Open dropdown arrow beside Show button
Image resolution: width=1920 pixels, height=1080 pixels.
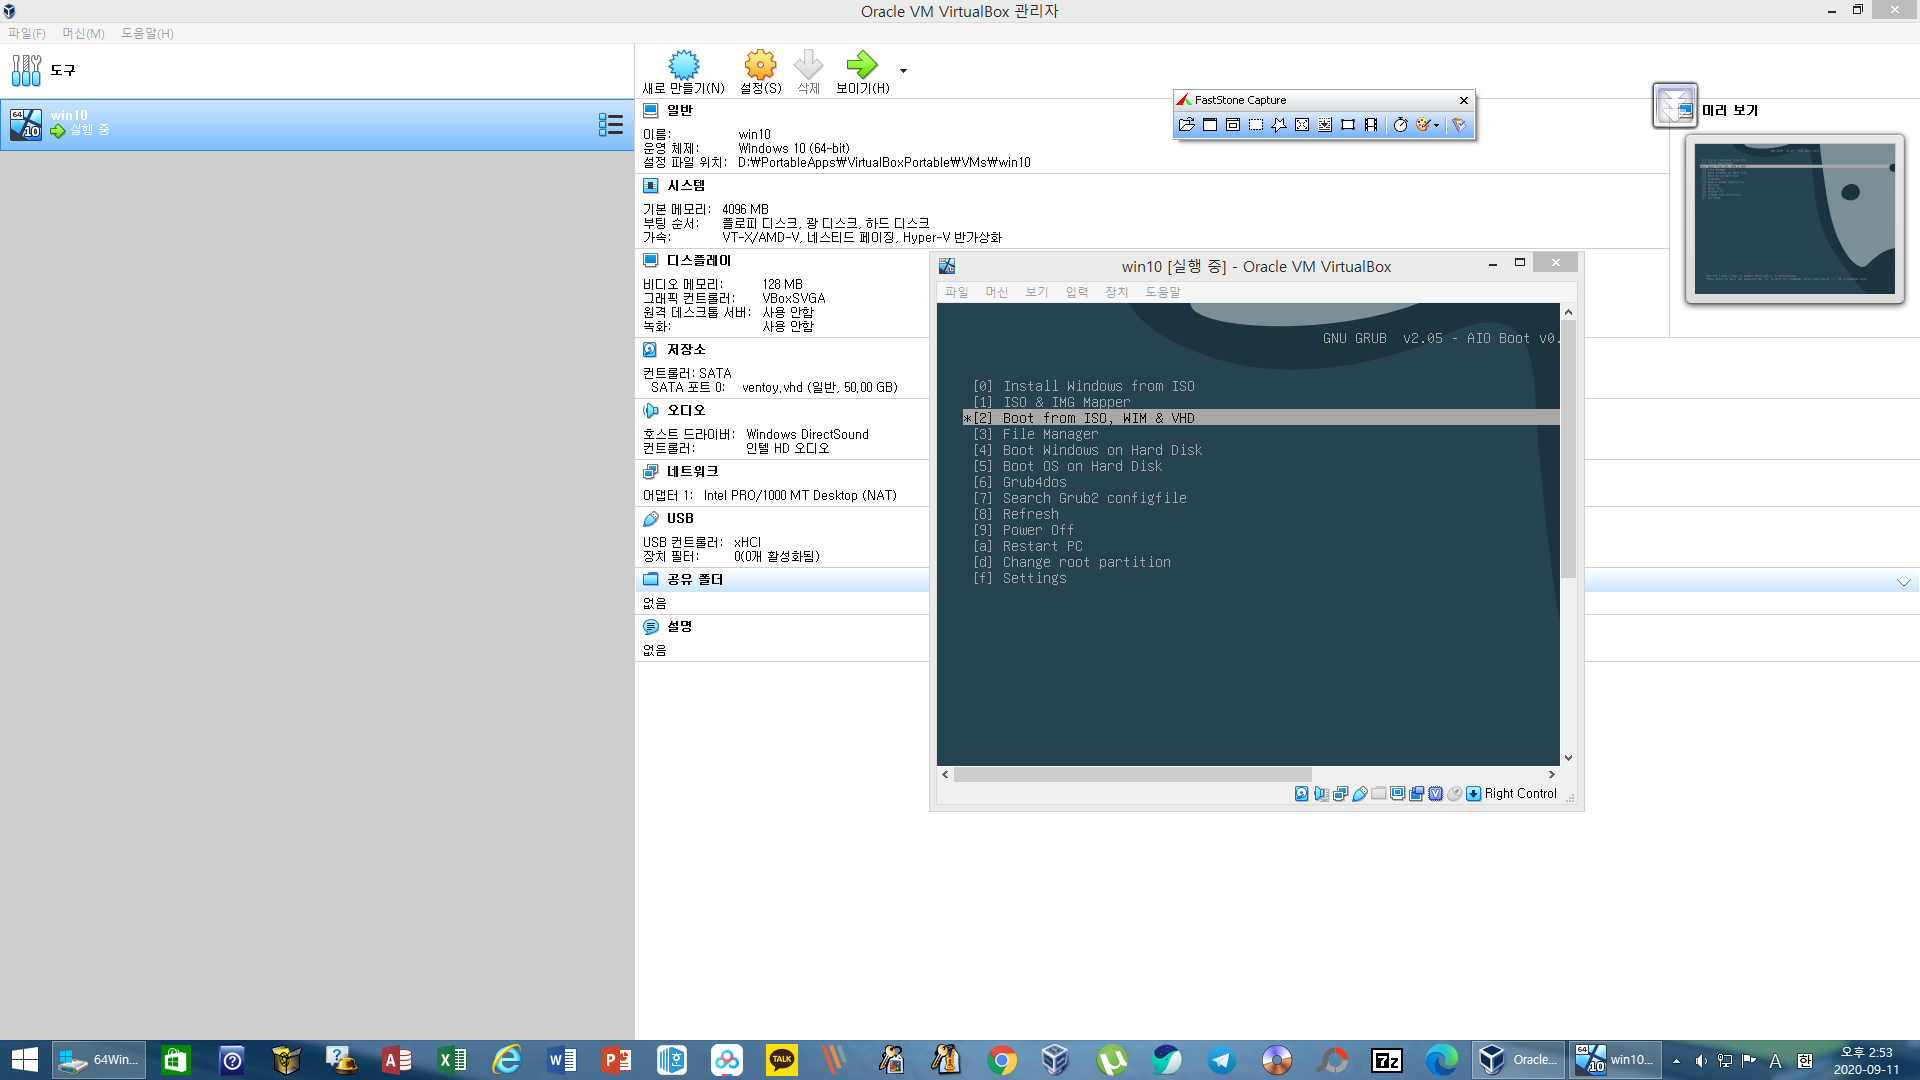pos(903,71)
